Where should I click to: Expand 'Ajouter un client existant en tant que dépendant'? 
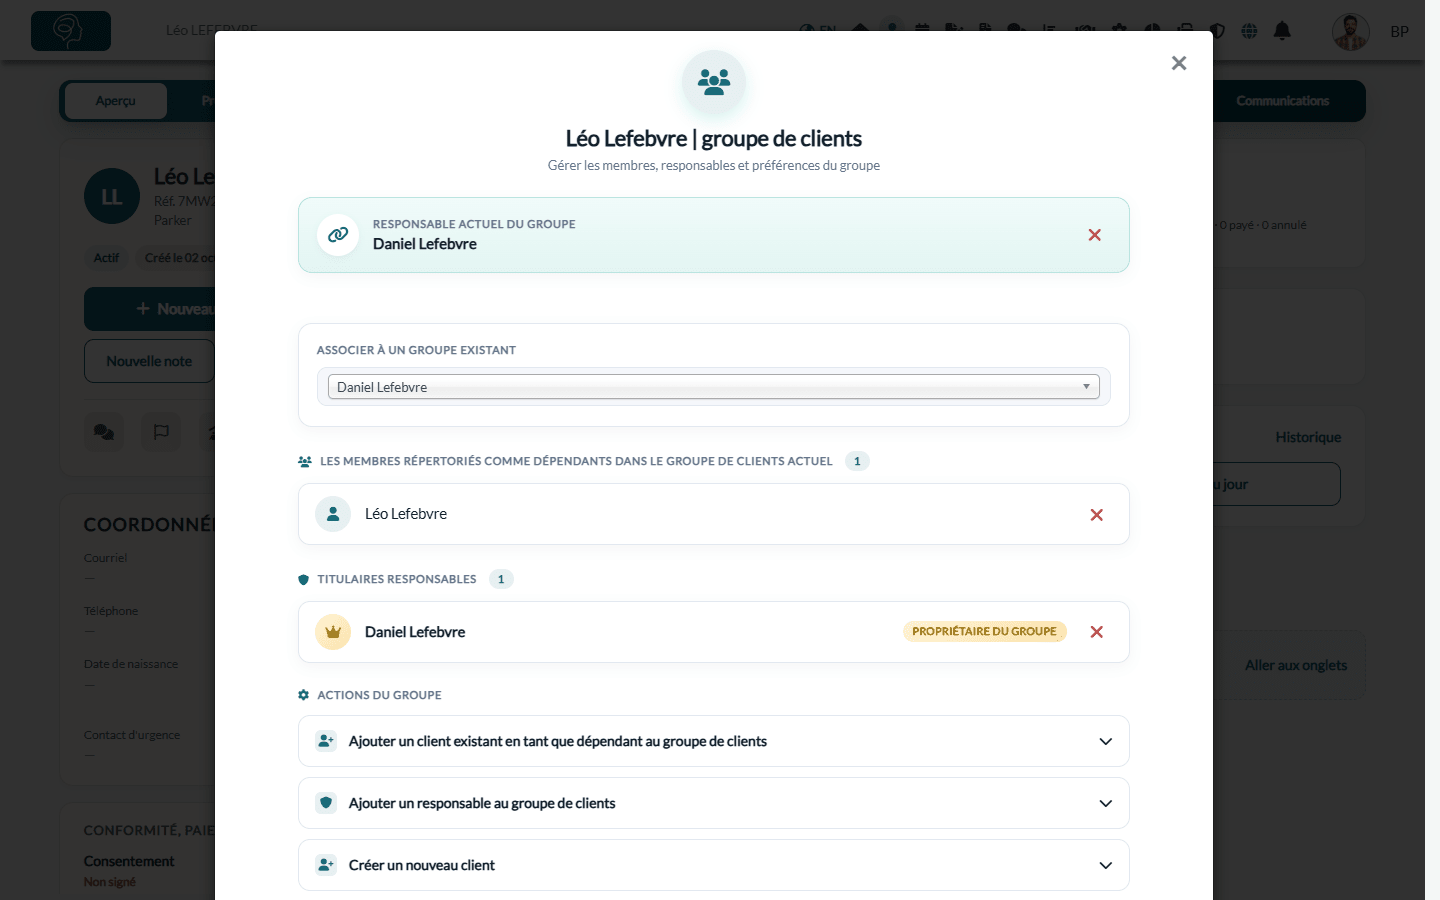714,741
